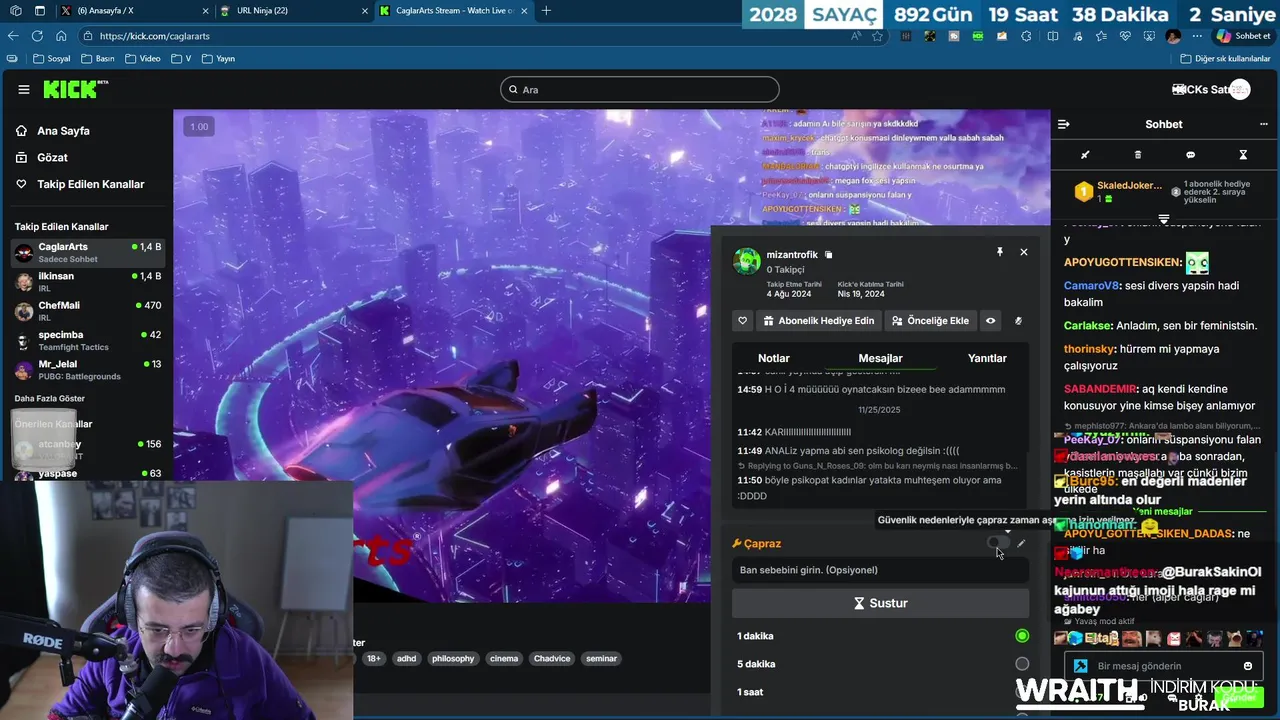Click the ban reason input field
Image resolution: width=1280 pixels, height=720 pixels.
pos(880,570)
